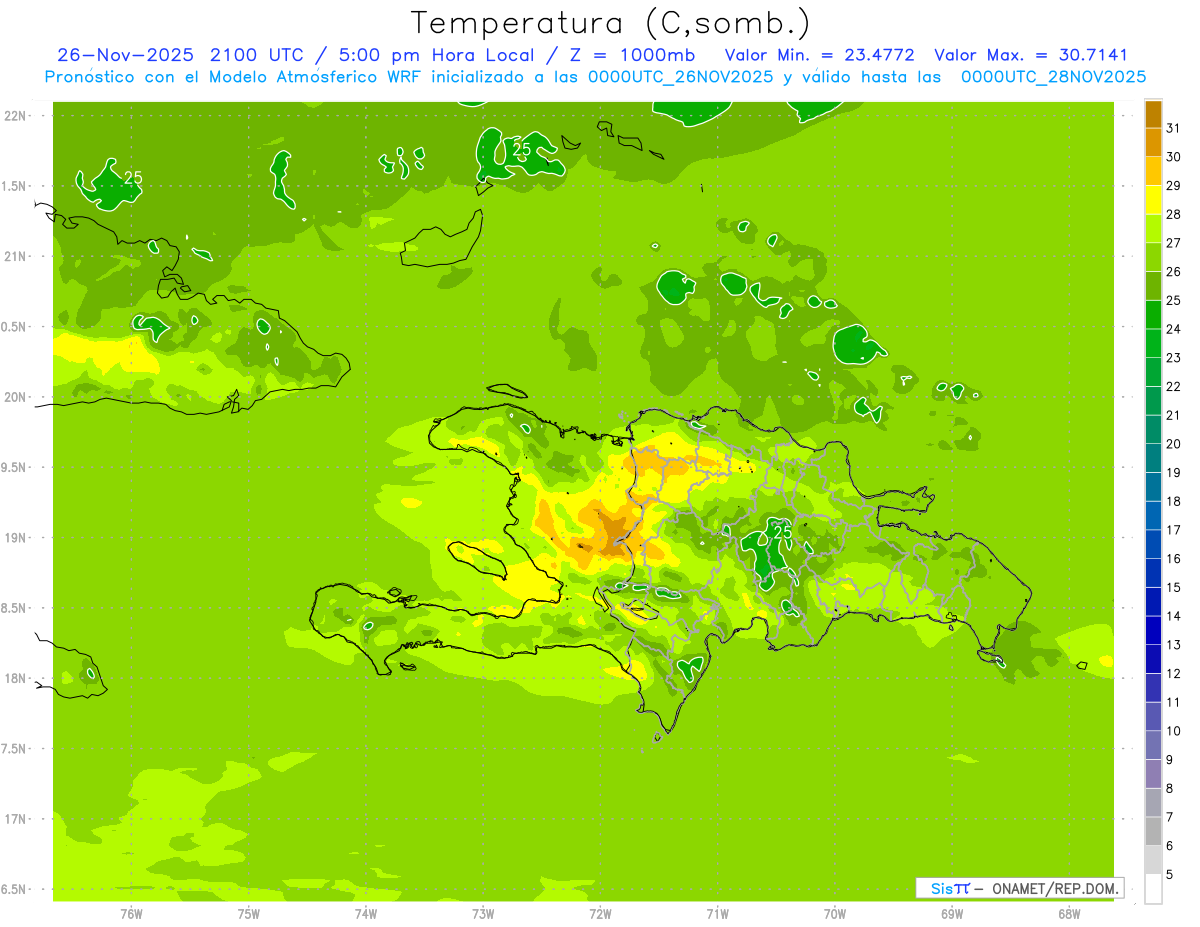Click the colorbar value '20'
Image resolution: width=1200 pixels, height=927 pixels.
pos(1173,444)
